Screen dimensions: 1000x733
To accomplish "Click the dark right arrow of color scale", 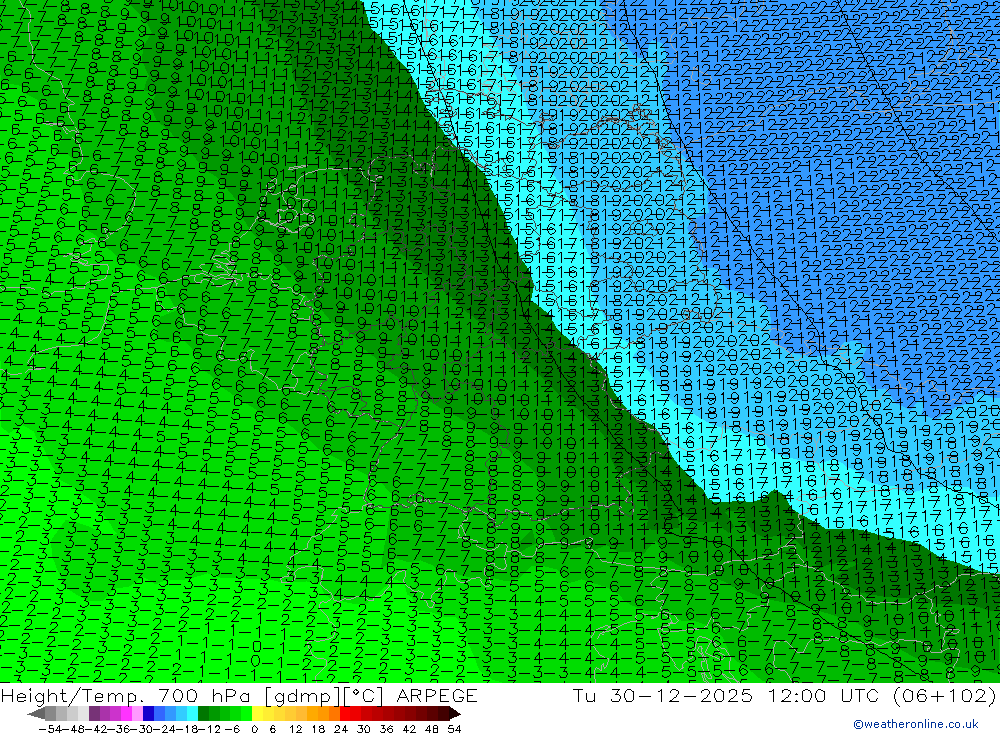I will click(455, 714).
